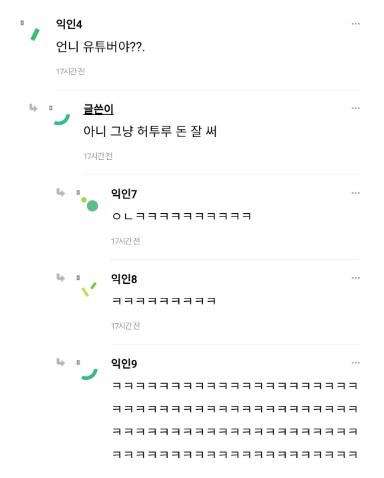The height and width of the screenshot is (478, 384).
Task: Click the reply arrow beside 익인7
Action: [60, 192]
